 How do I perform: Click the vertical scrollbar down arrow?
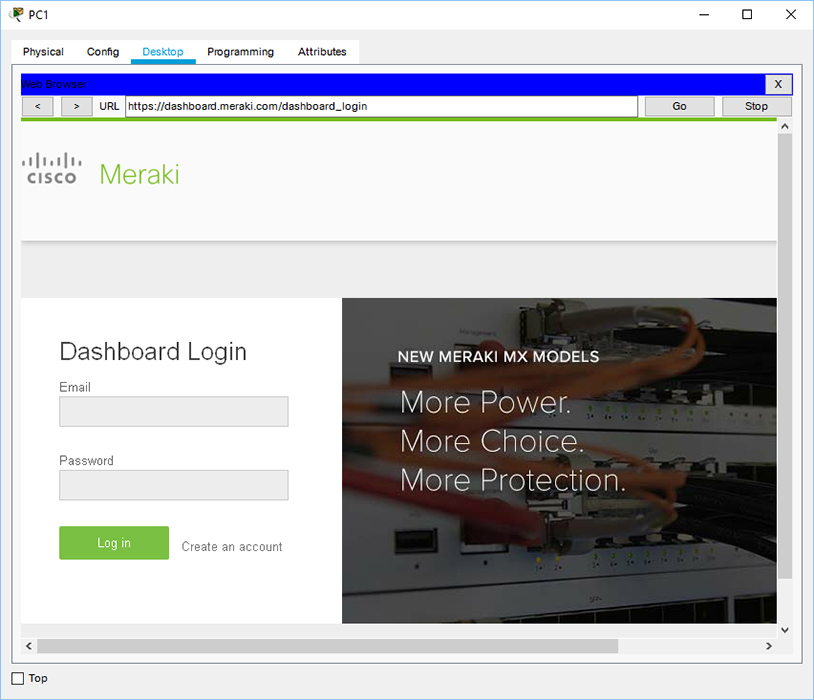tap(784, 630)
